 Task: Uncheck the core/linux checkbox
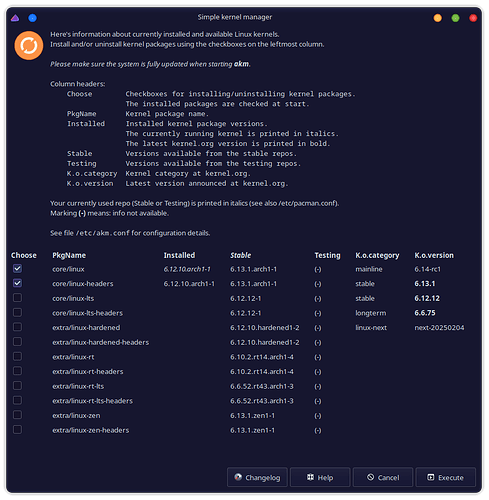point(17,268)
